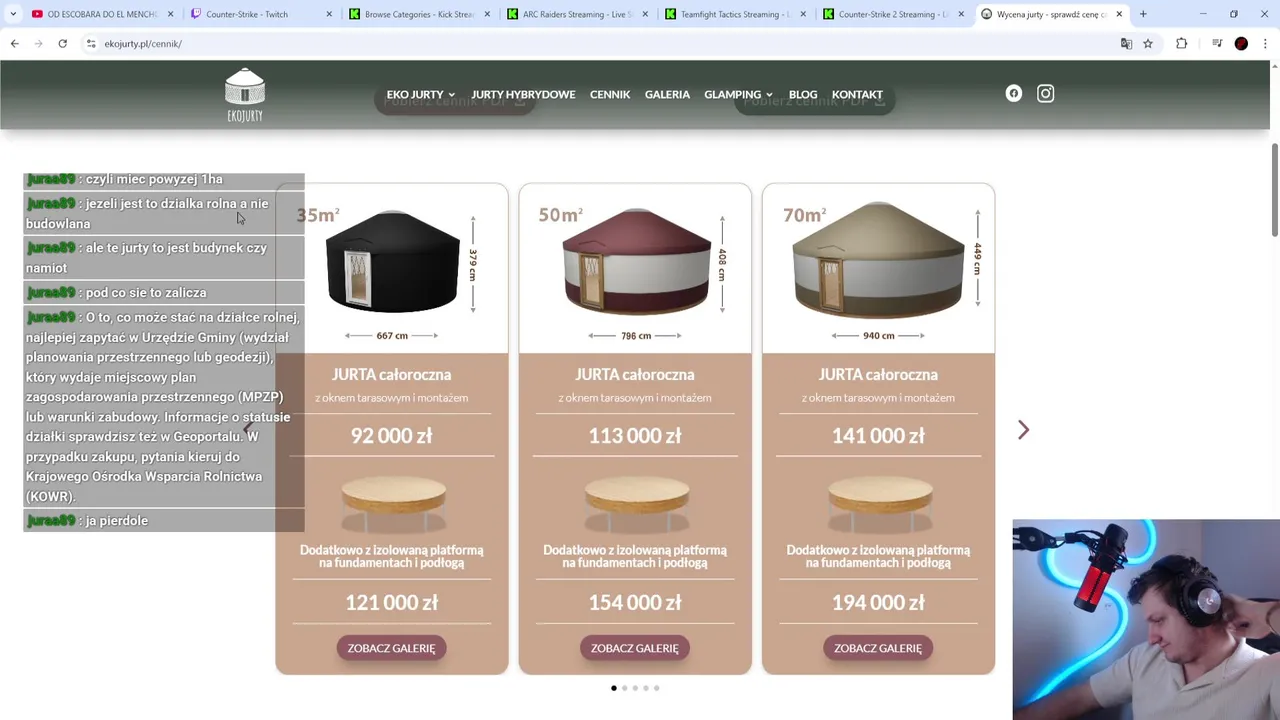Reload the page with browser refresh icon
1280x720 pixels.
[x=62, y=43]
